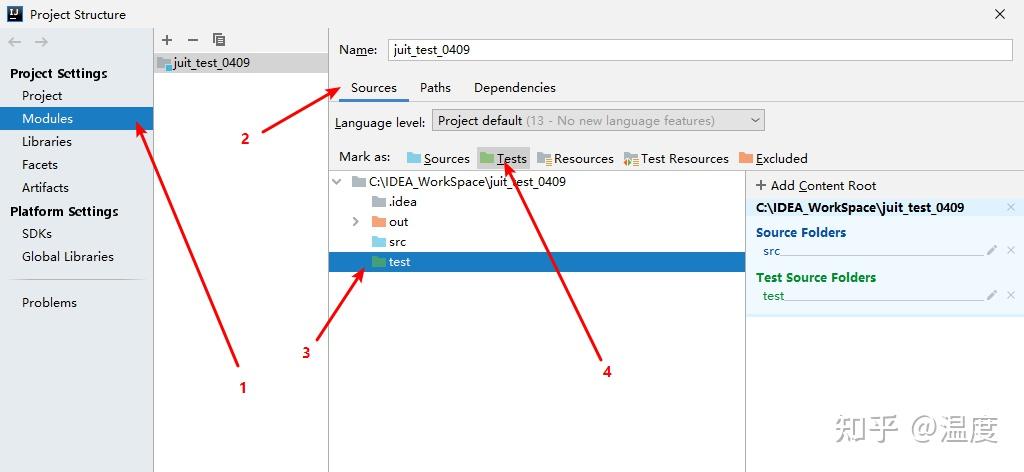Expand the out folder node

[356, 222]
